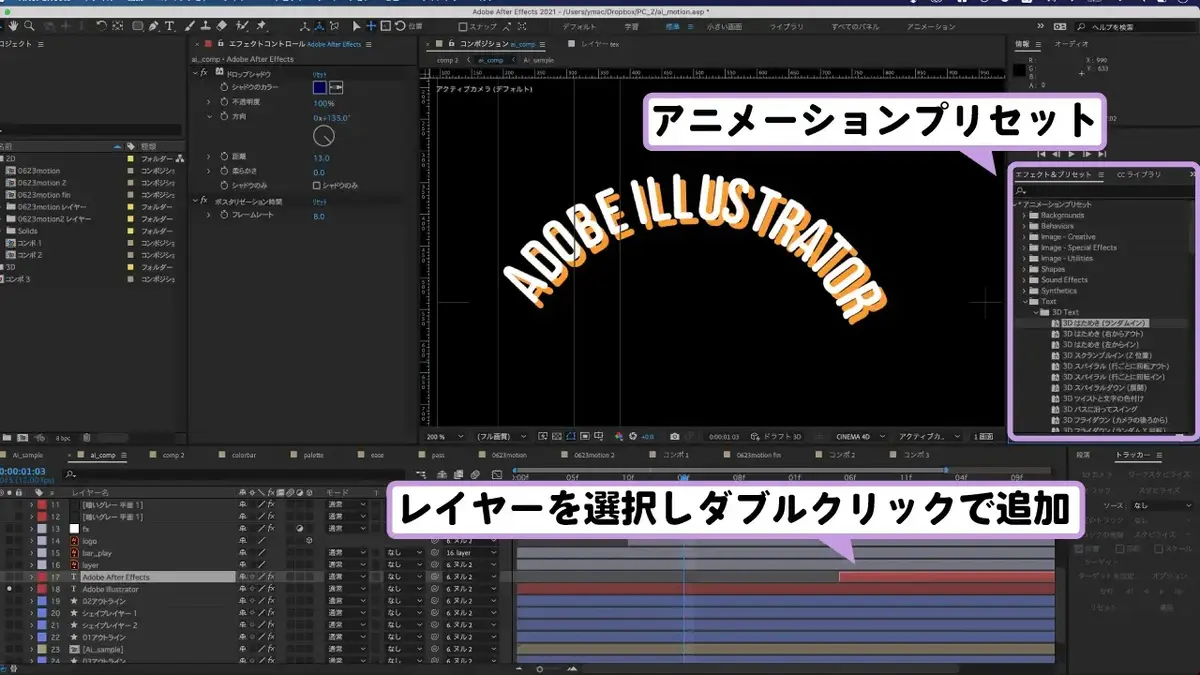Open the オーディオ panel tab
The width and height of the screenshot is (1200, 675).
(x=1072, y=44)
